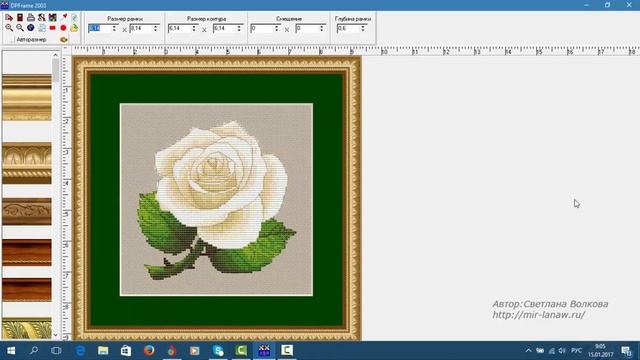
Task: Click the dark red book toolbar icon
Action: [20, 18]
